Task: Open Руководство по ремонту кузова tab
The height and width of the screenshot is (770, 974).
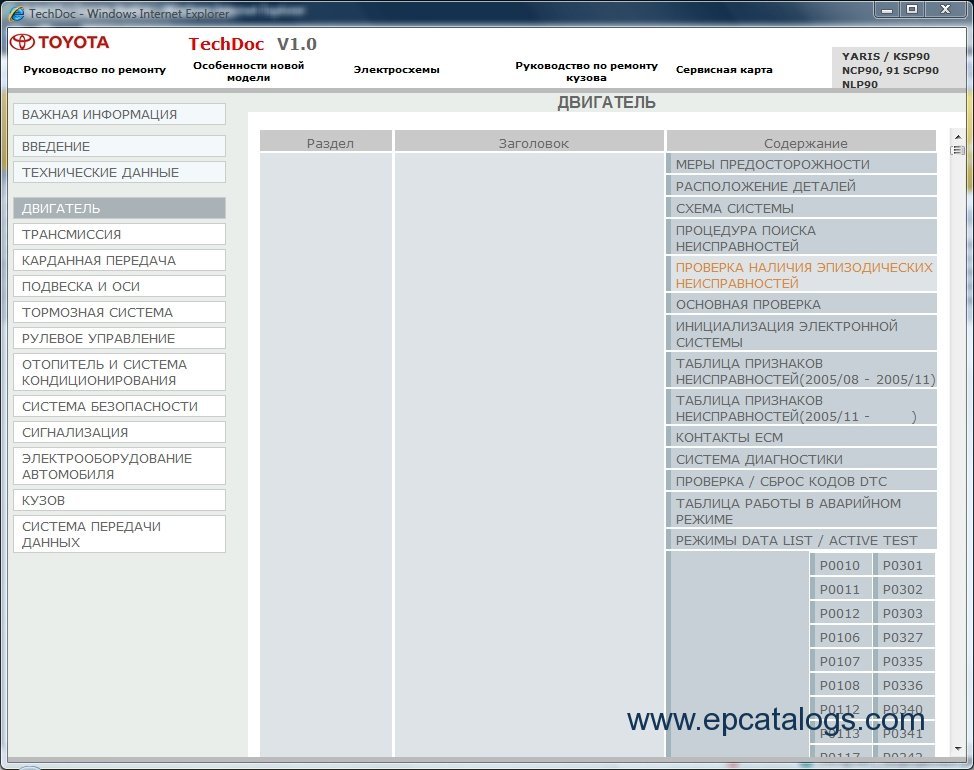Action: coord(586,71)
